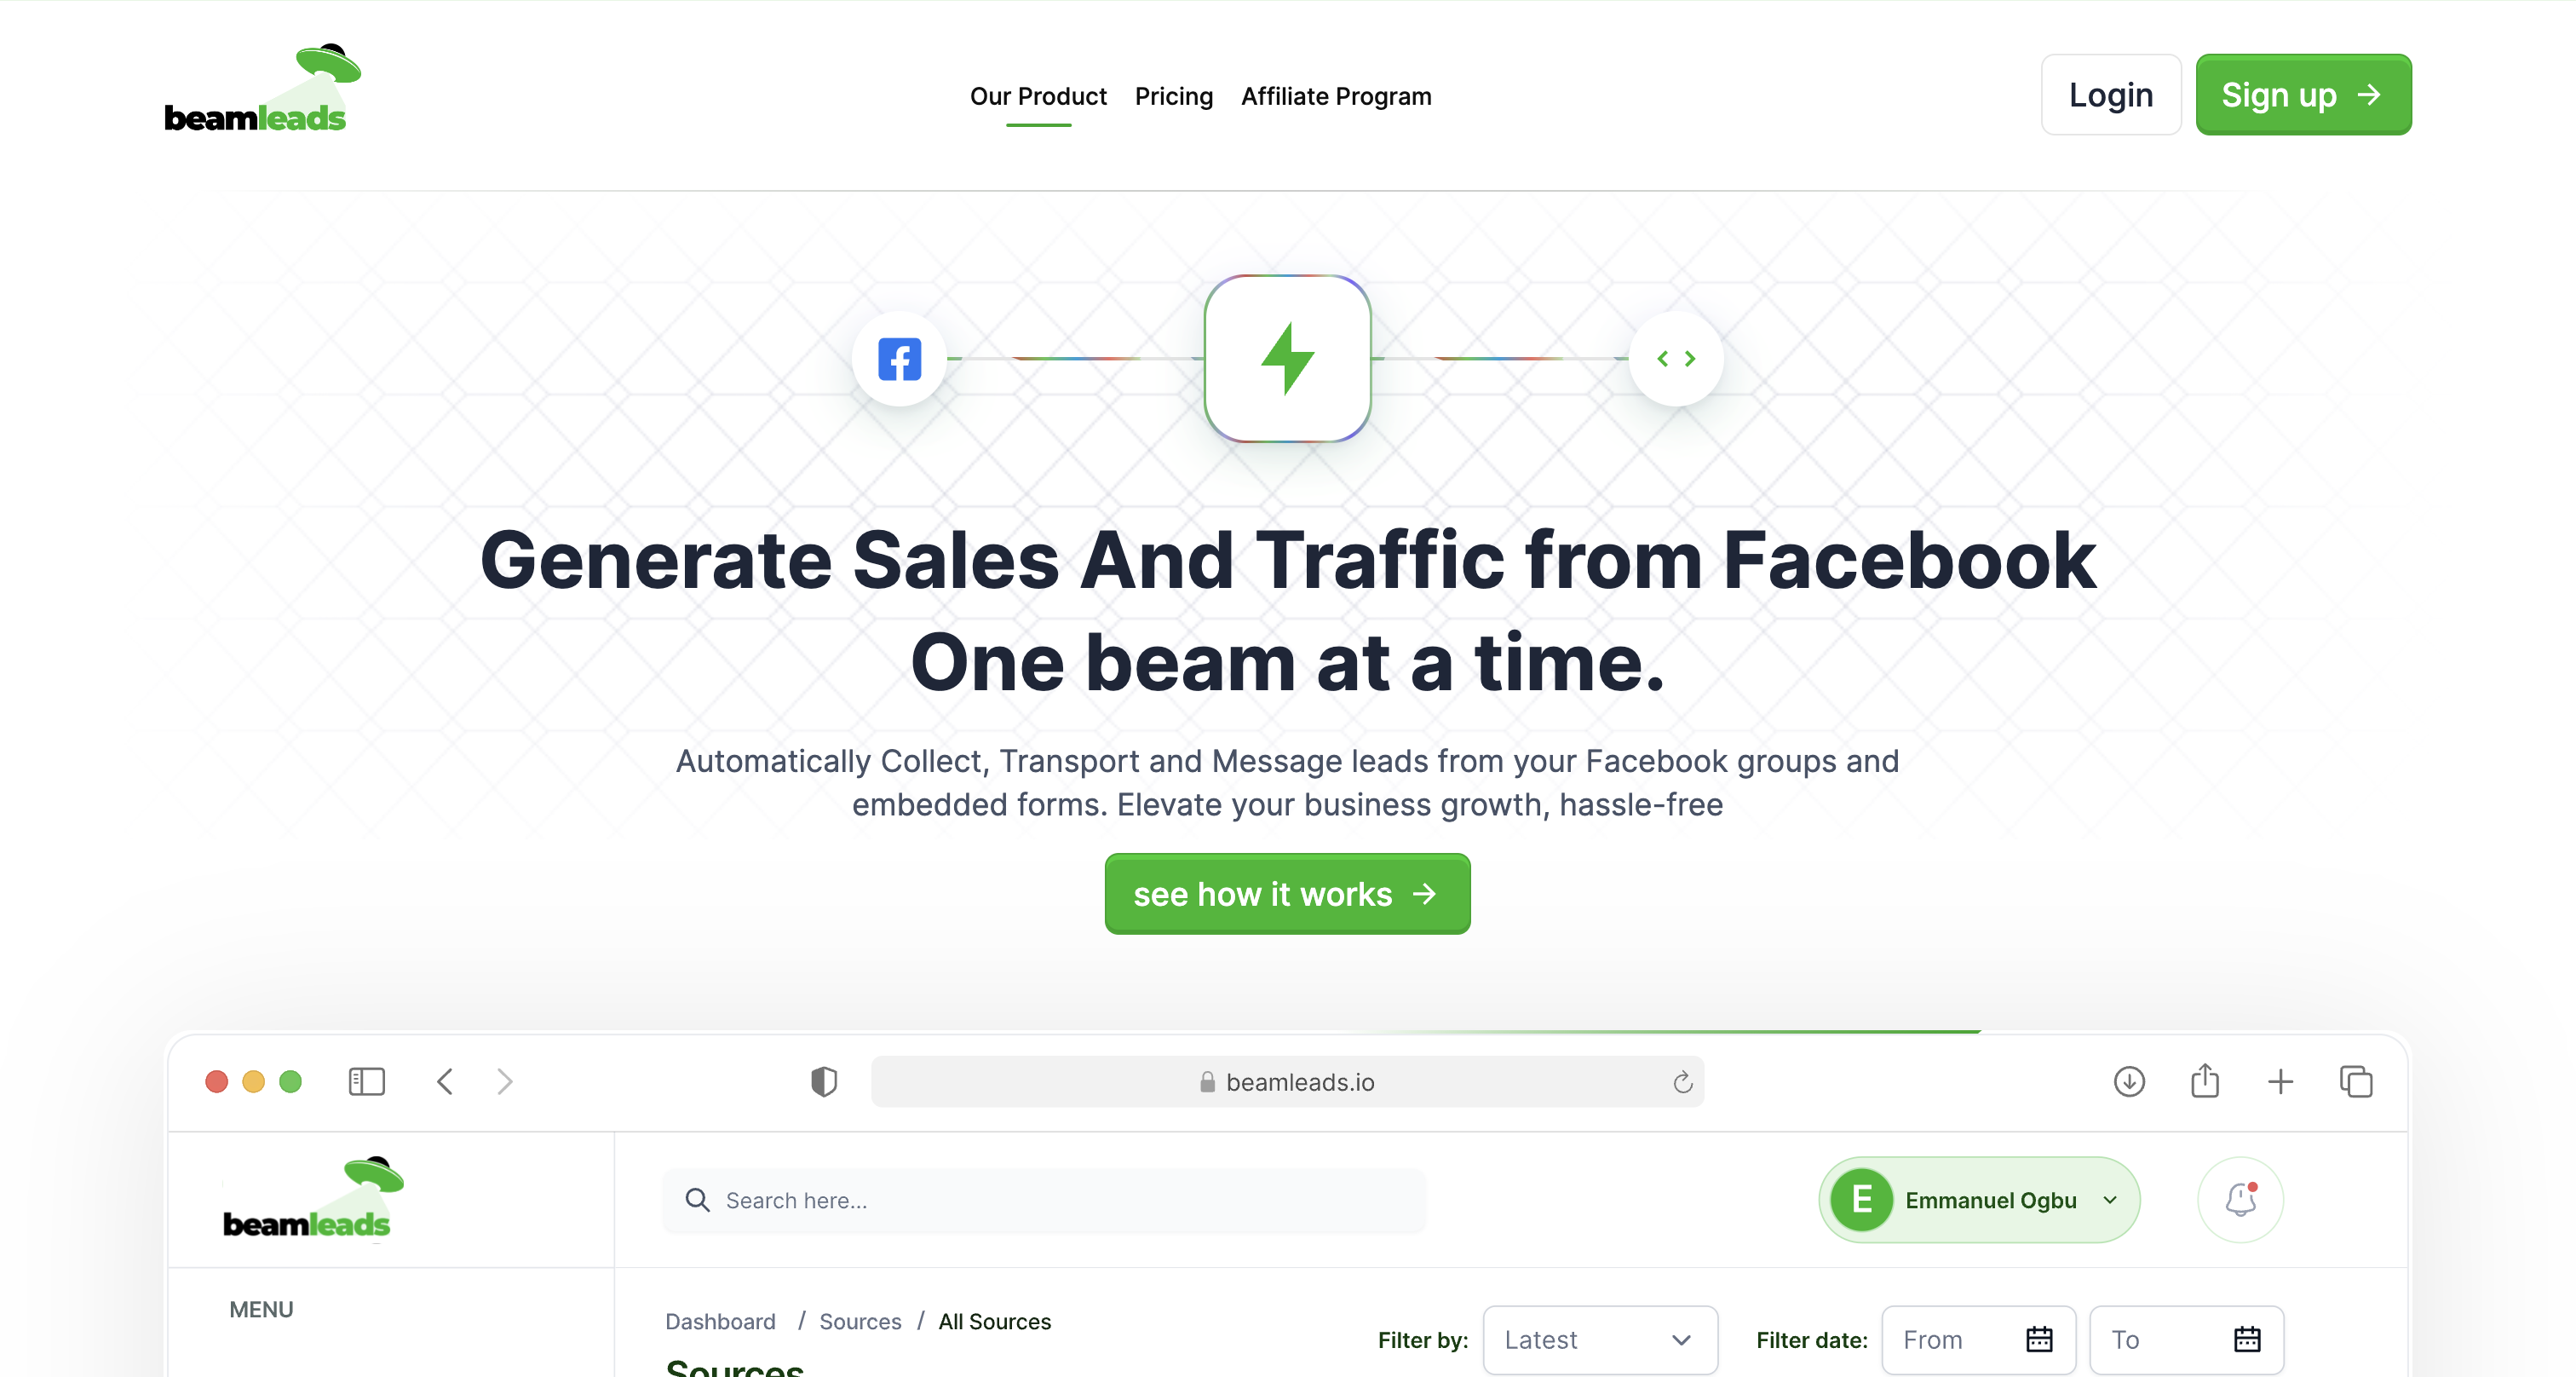Click the 'Sources' breadcrumb link
Viewport: 2576px width, 1377px height.
pos(860,1321)
